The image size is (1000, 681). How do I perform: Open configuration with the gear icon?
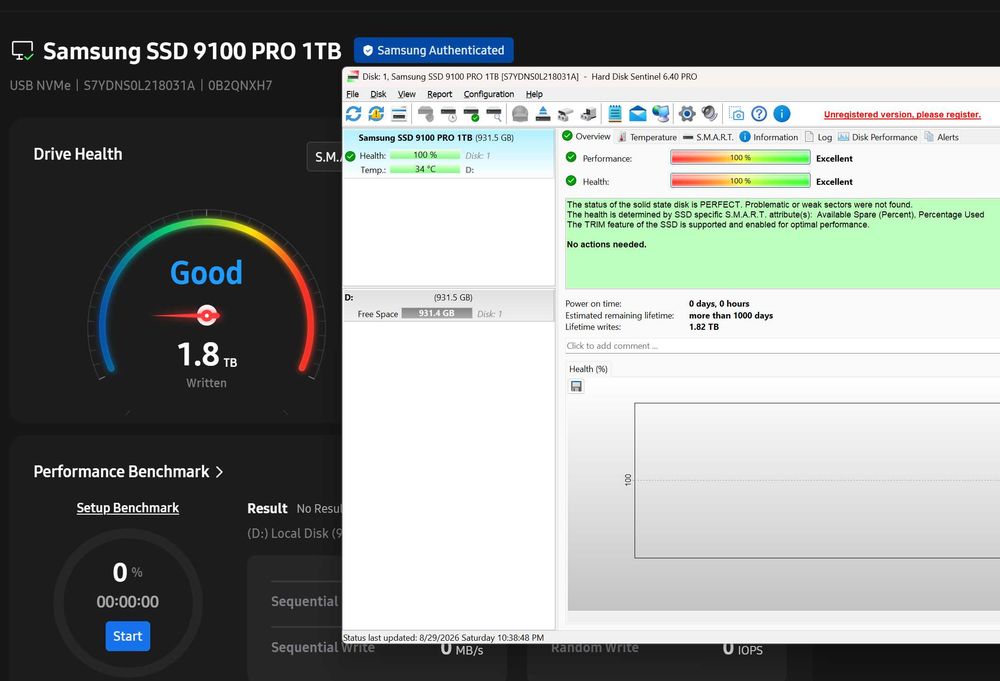point(687,114)
